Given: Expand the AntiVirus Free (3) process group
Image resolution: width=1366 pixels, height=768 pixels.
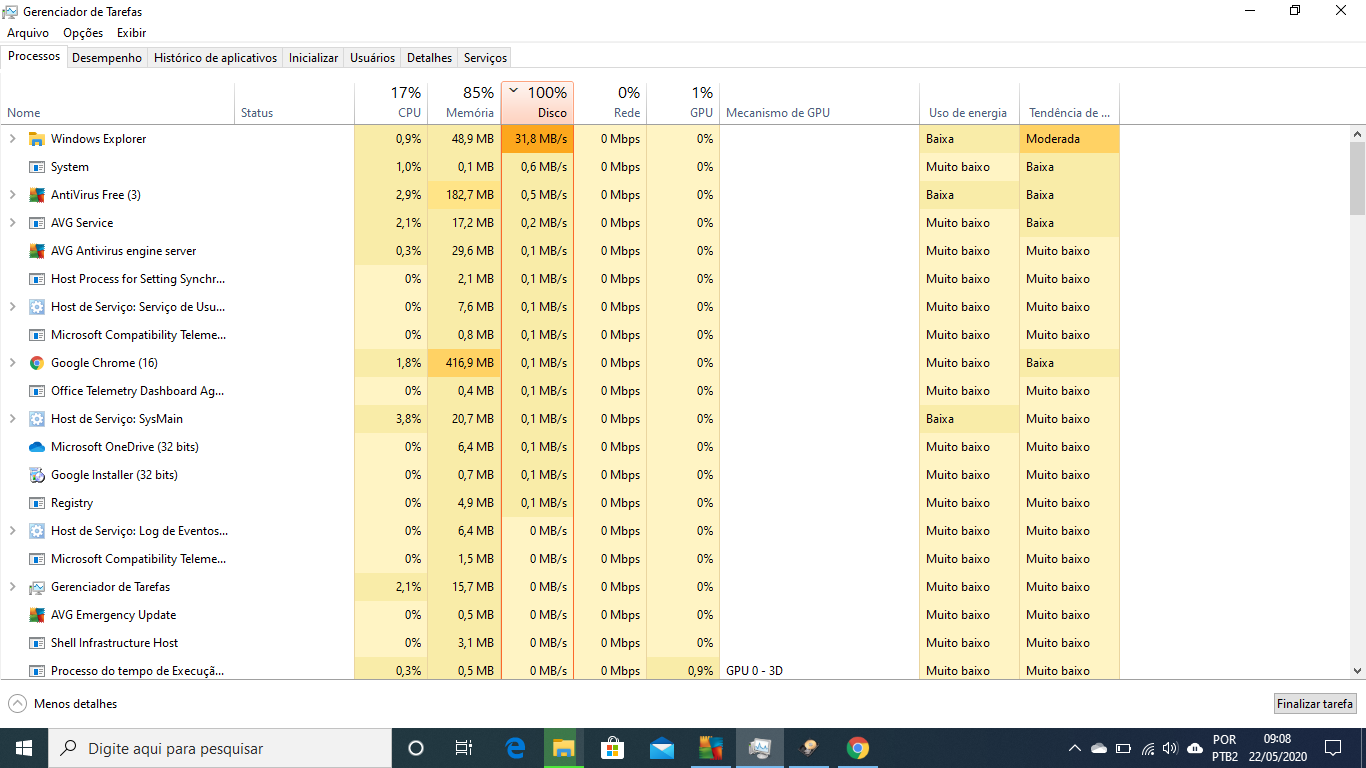Looking at the screenshot, I should click(12, 195).
